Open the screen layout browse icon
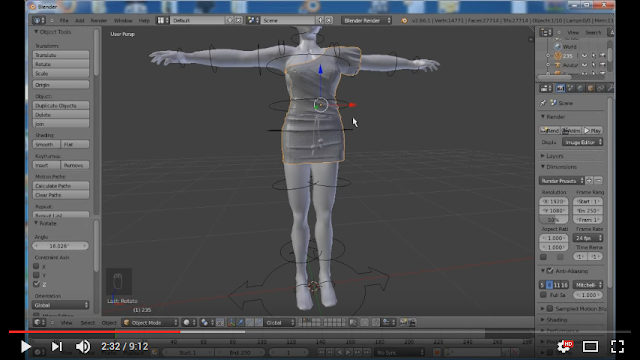The width and height of the screenshot is (640, 360). (x=162, y=20)
